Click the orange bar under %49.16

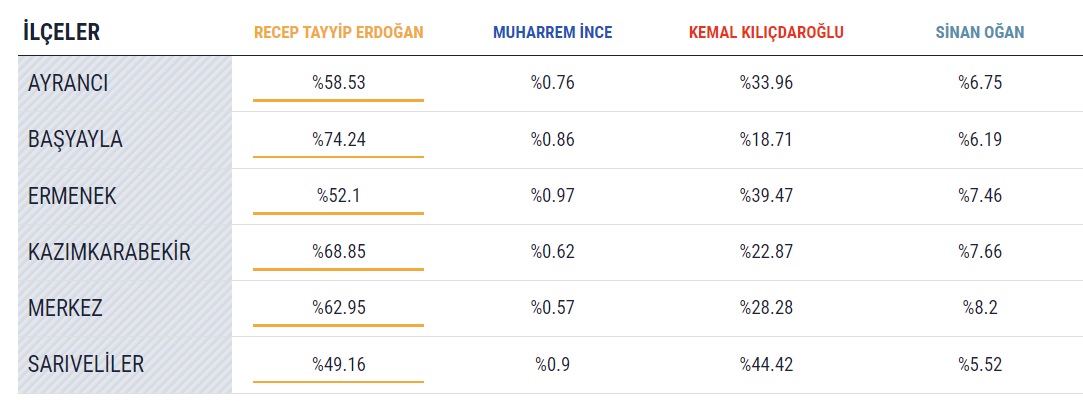pyautogui.click(x=338, y=382)
